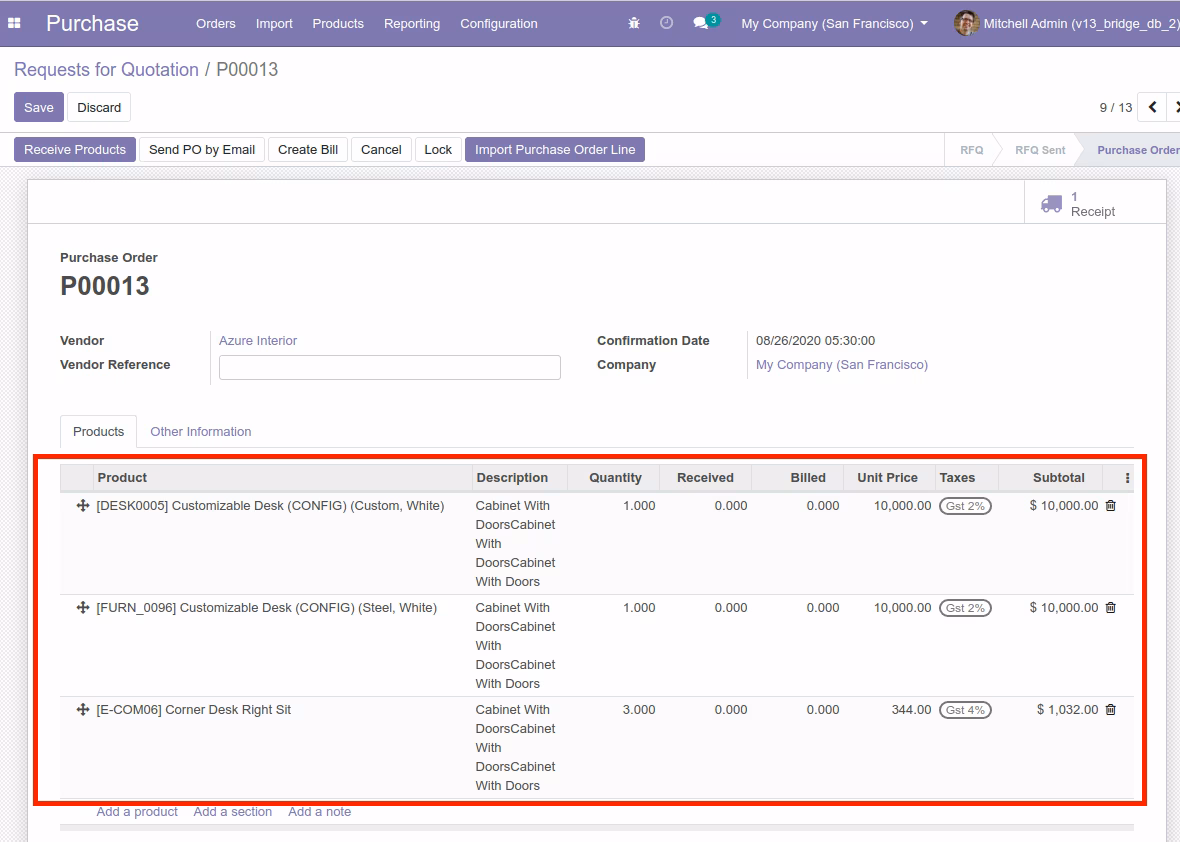Click Gst 2% tag on DESK0005 row
The height and width of the screenshot is (842, 1180).
pyautogui.click(x=965, y=506)
